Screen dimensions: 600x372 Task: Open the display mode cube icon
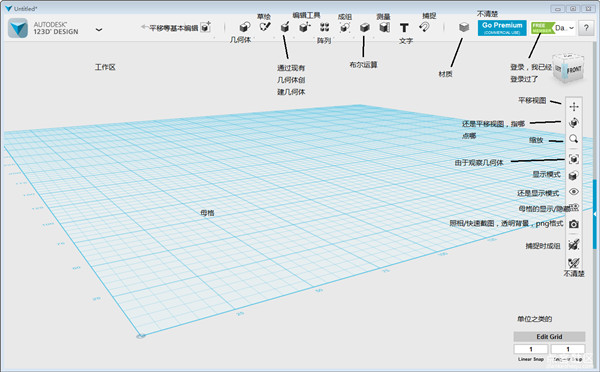[574, 175]
